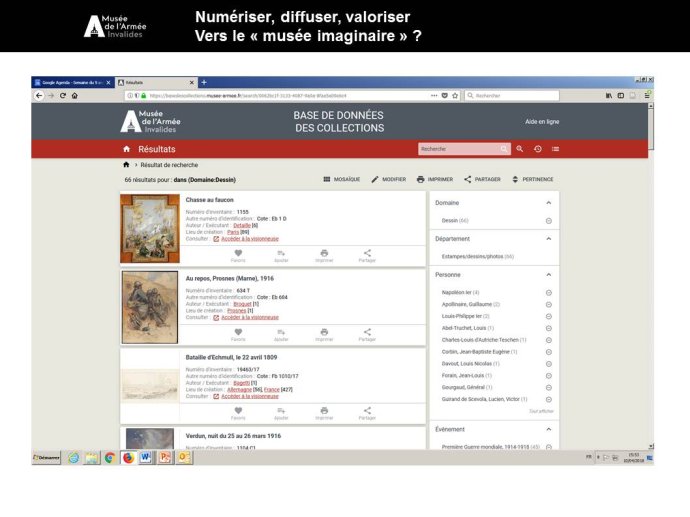Open title Verdun, nuit du 25 au 26 mars 1916
690x517 pixels.
[233, 436]
